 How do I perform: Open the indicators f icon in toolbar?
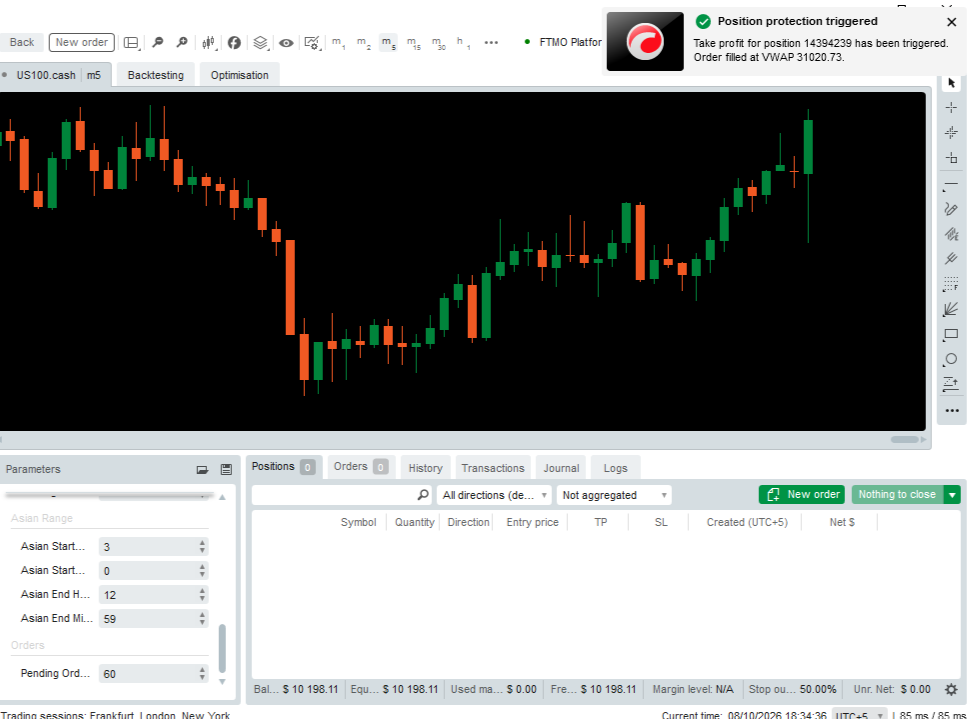(x=234, y=42)
